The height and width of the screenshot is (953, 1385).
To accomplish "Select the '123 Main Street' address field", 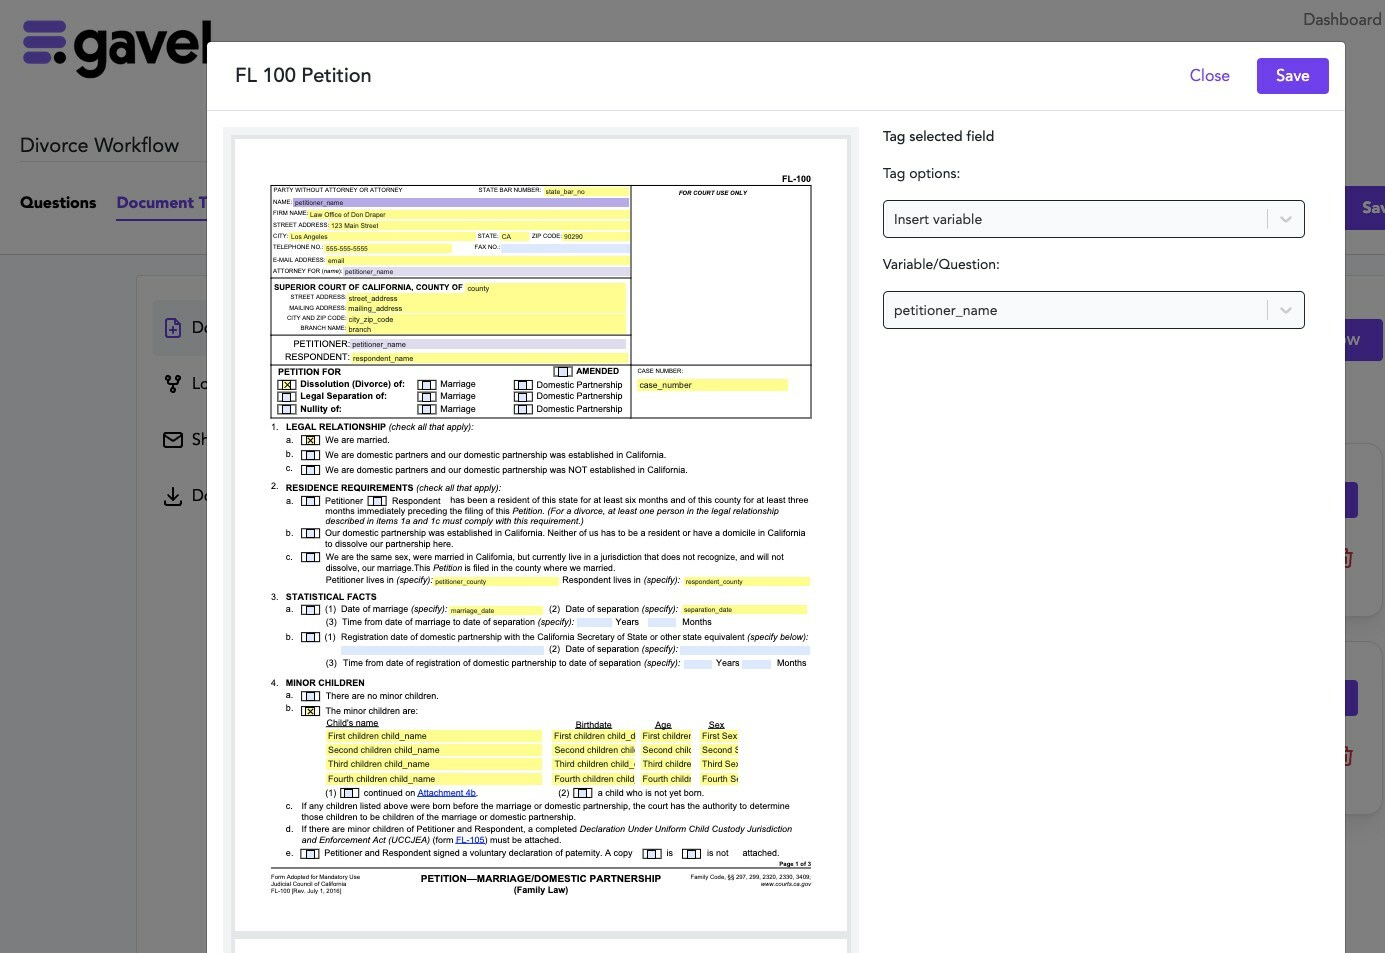I will pyautogui.click(x=479, y=225).
